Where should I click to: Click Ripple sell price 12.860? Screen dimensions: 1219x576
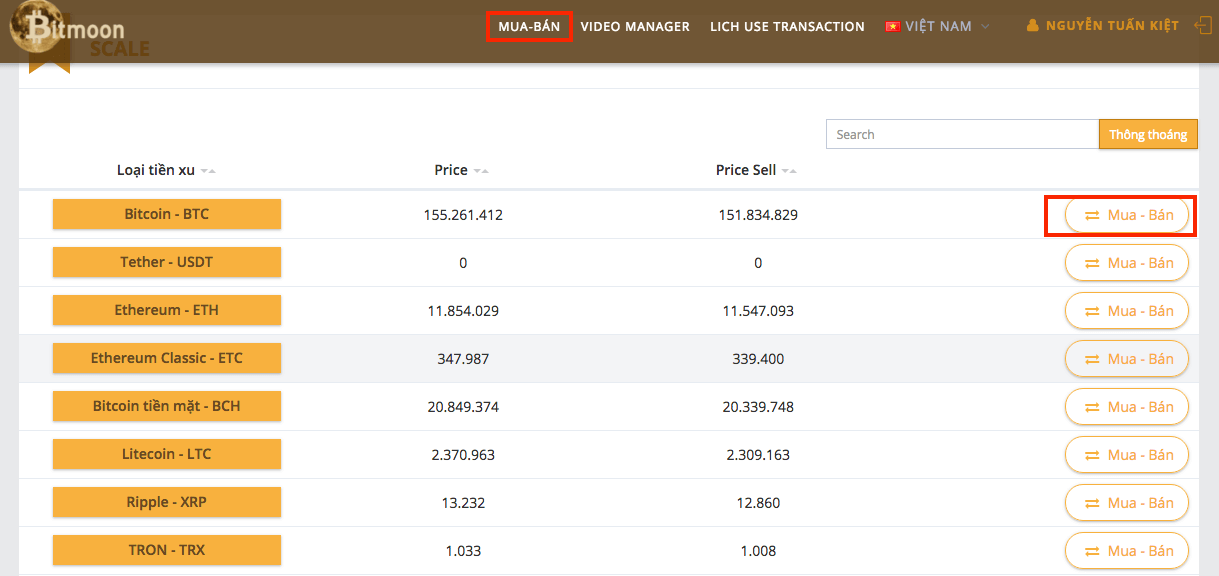pyautogui.click(x=758, y=503)
